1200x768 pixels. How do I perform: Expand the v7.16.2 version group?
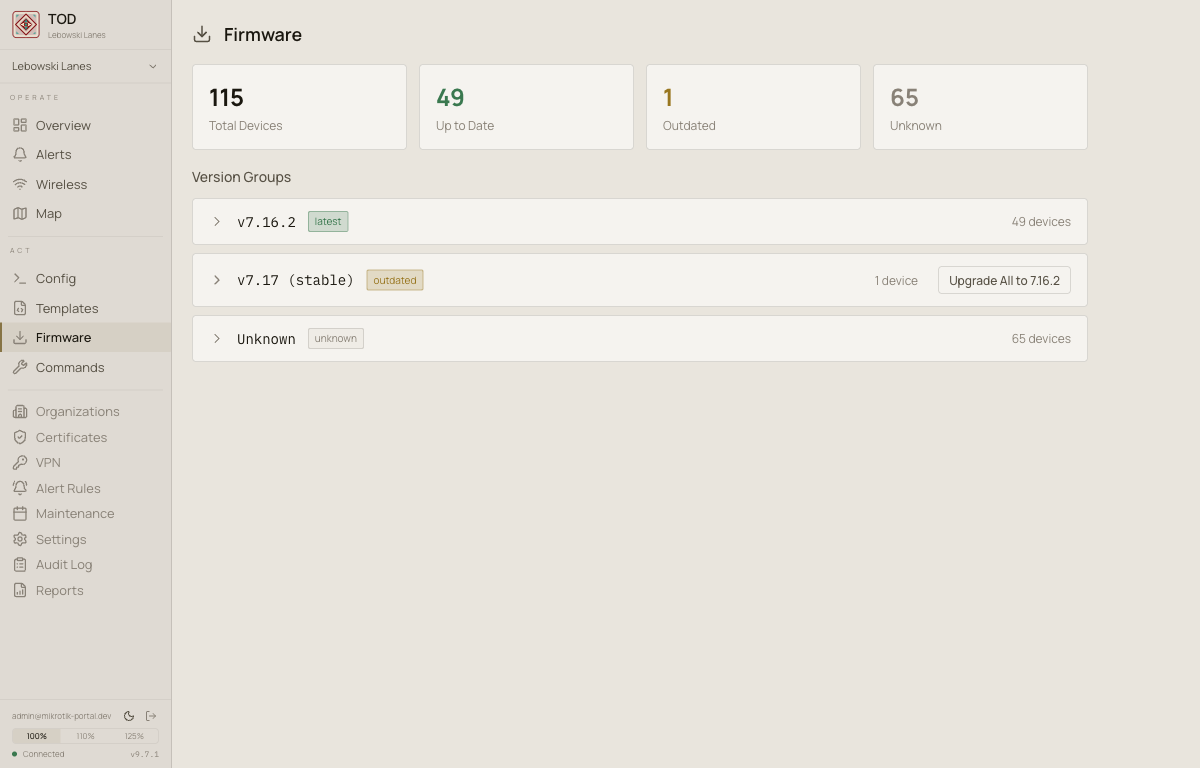tap(217, 221)
